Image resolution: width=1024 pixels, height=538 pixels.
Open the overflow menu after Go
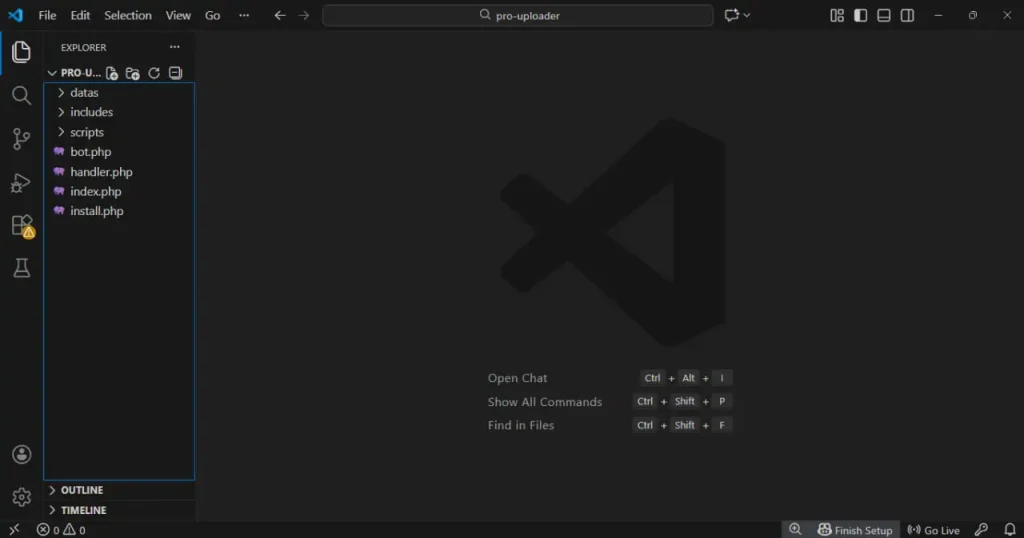(x=244, y=15)
